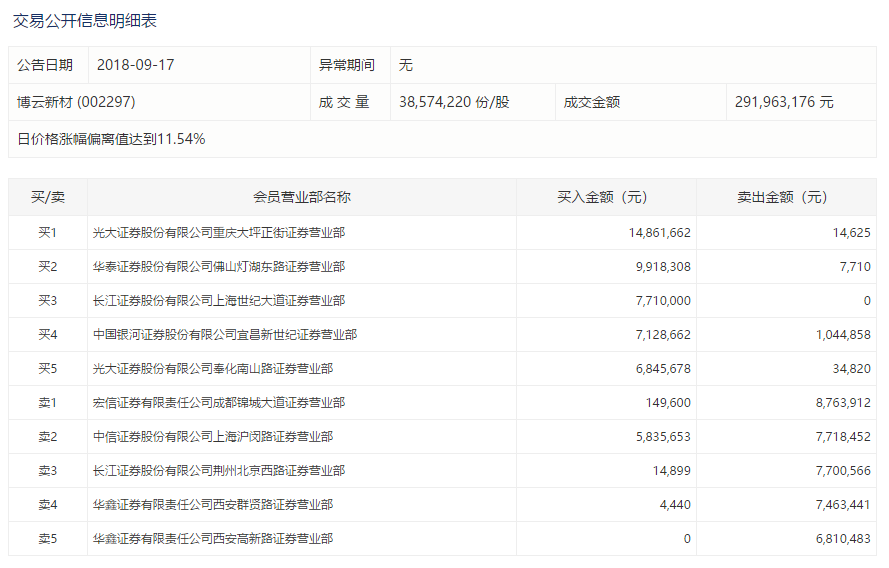
Task: Click the 会员营业部名称 column header
Action: tap(301, 197)
